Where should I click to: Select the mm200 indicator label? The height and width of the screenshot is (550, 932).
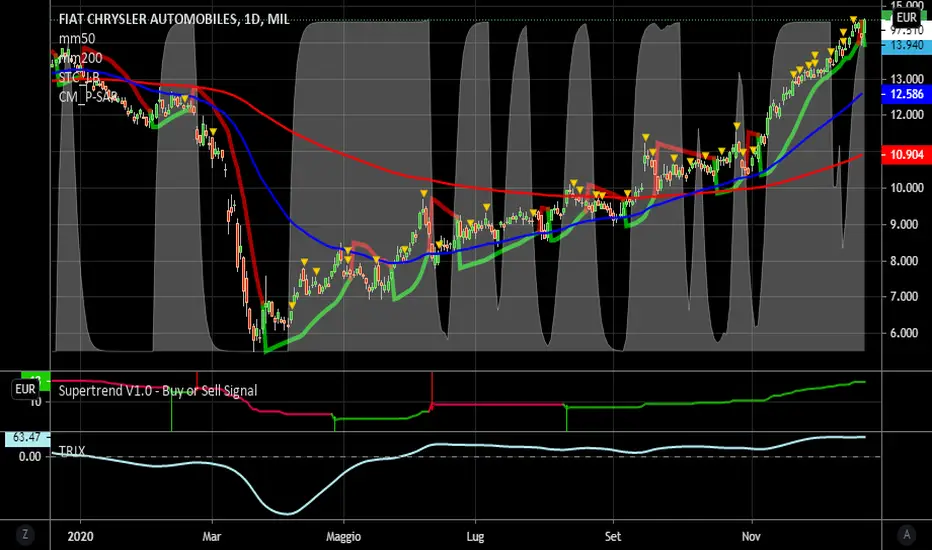[x=80, y=58]
